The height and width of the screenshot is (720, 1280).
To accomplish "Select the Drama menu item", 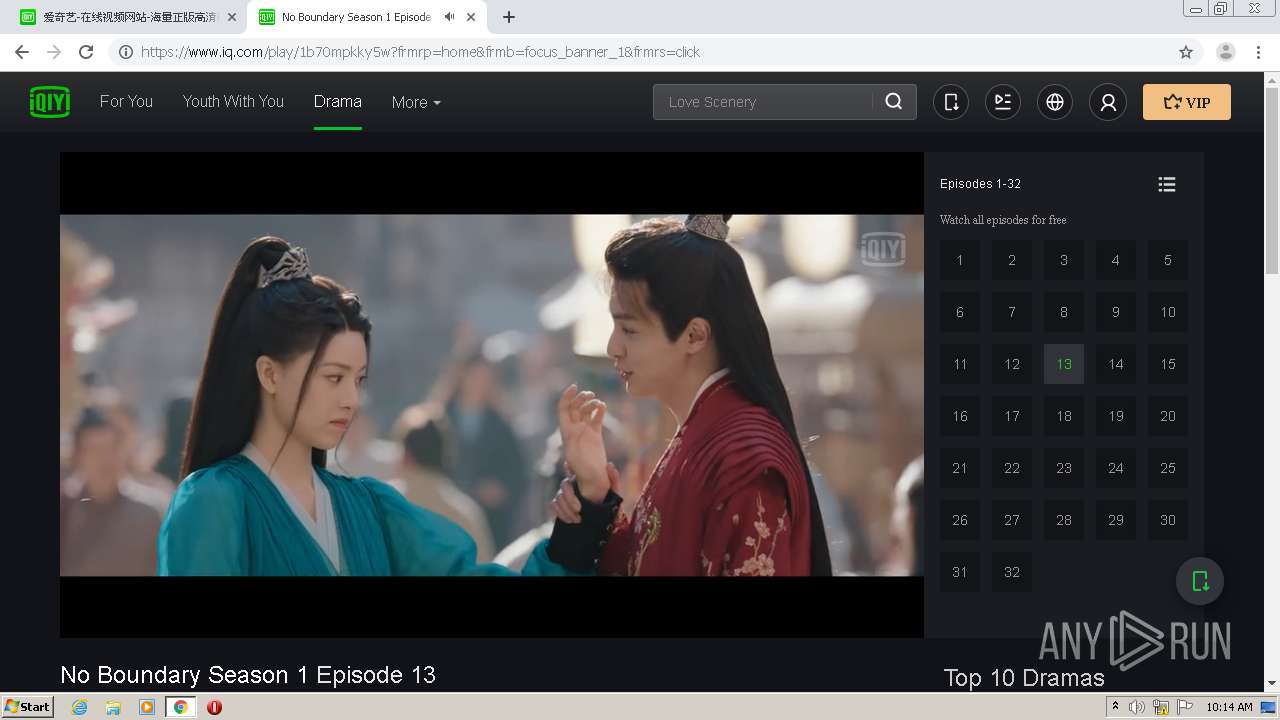I will 338,101.
